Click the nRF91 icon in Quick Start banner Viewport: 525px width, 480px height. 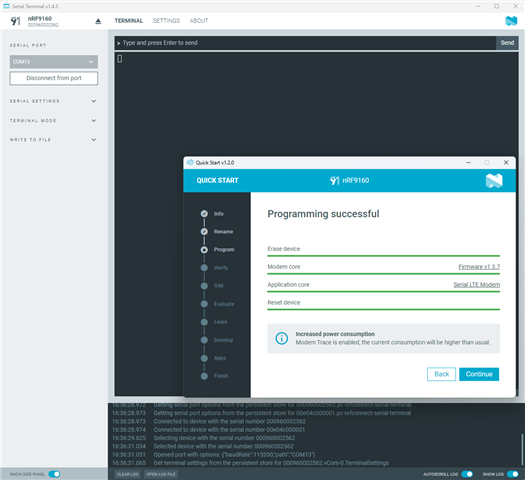(334, 180)
